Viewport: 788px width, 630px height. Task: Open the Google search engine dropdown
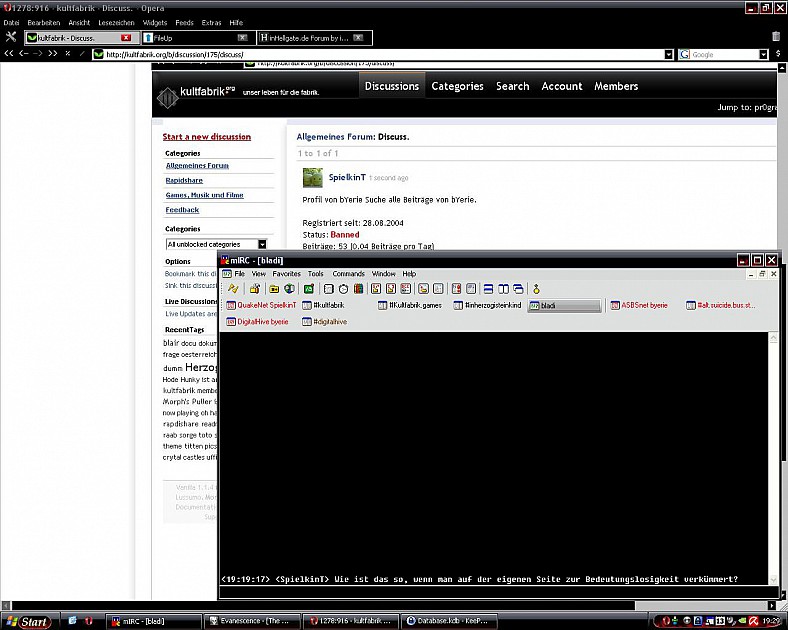click(763, 54)
